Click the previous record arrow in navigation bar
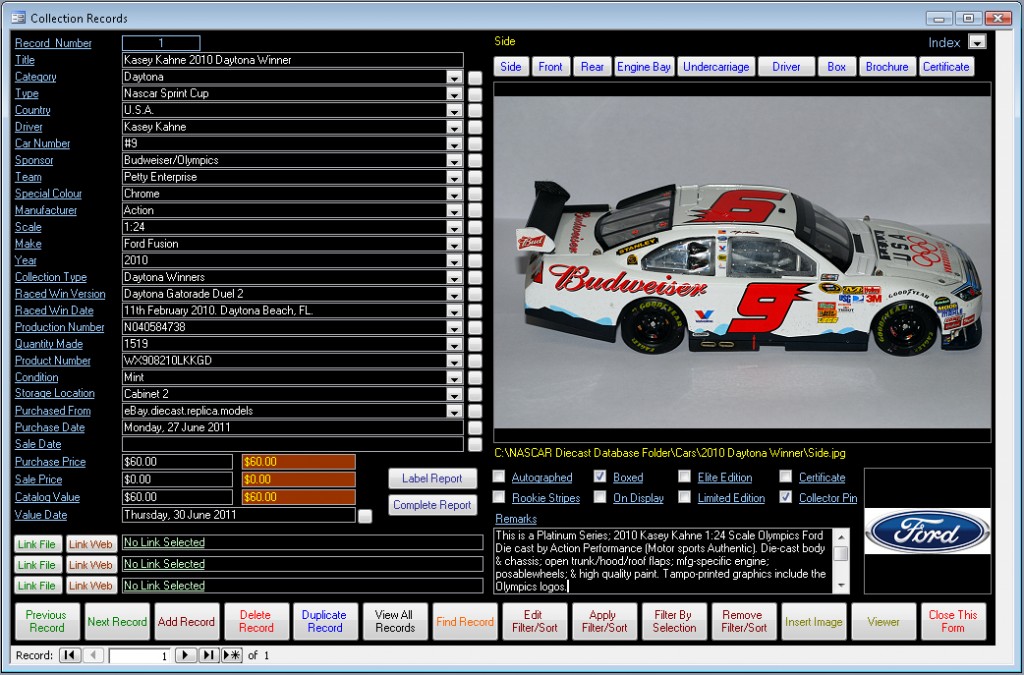The image size is (1024, 675). tap(93, 655)
